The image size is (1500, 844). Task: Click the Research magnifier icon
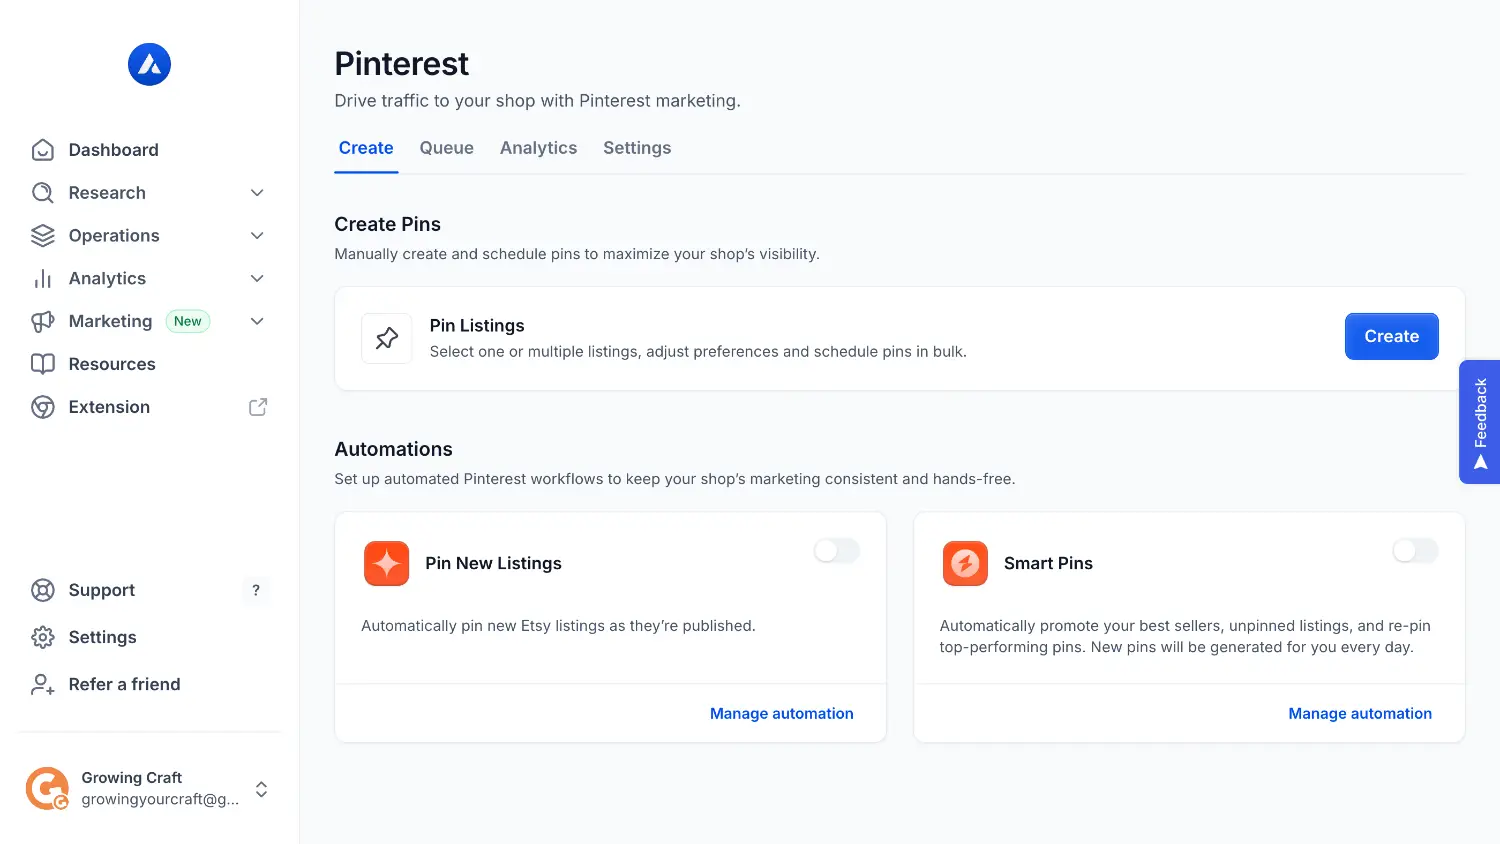42,193
